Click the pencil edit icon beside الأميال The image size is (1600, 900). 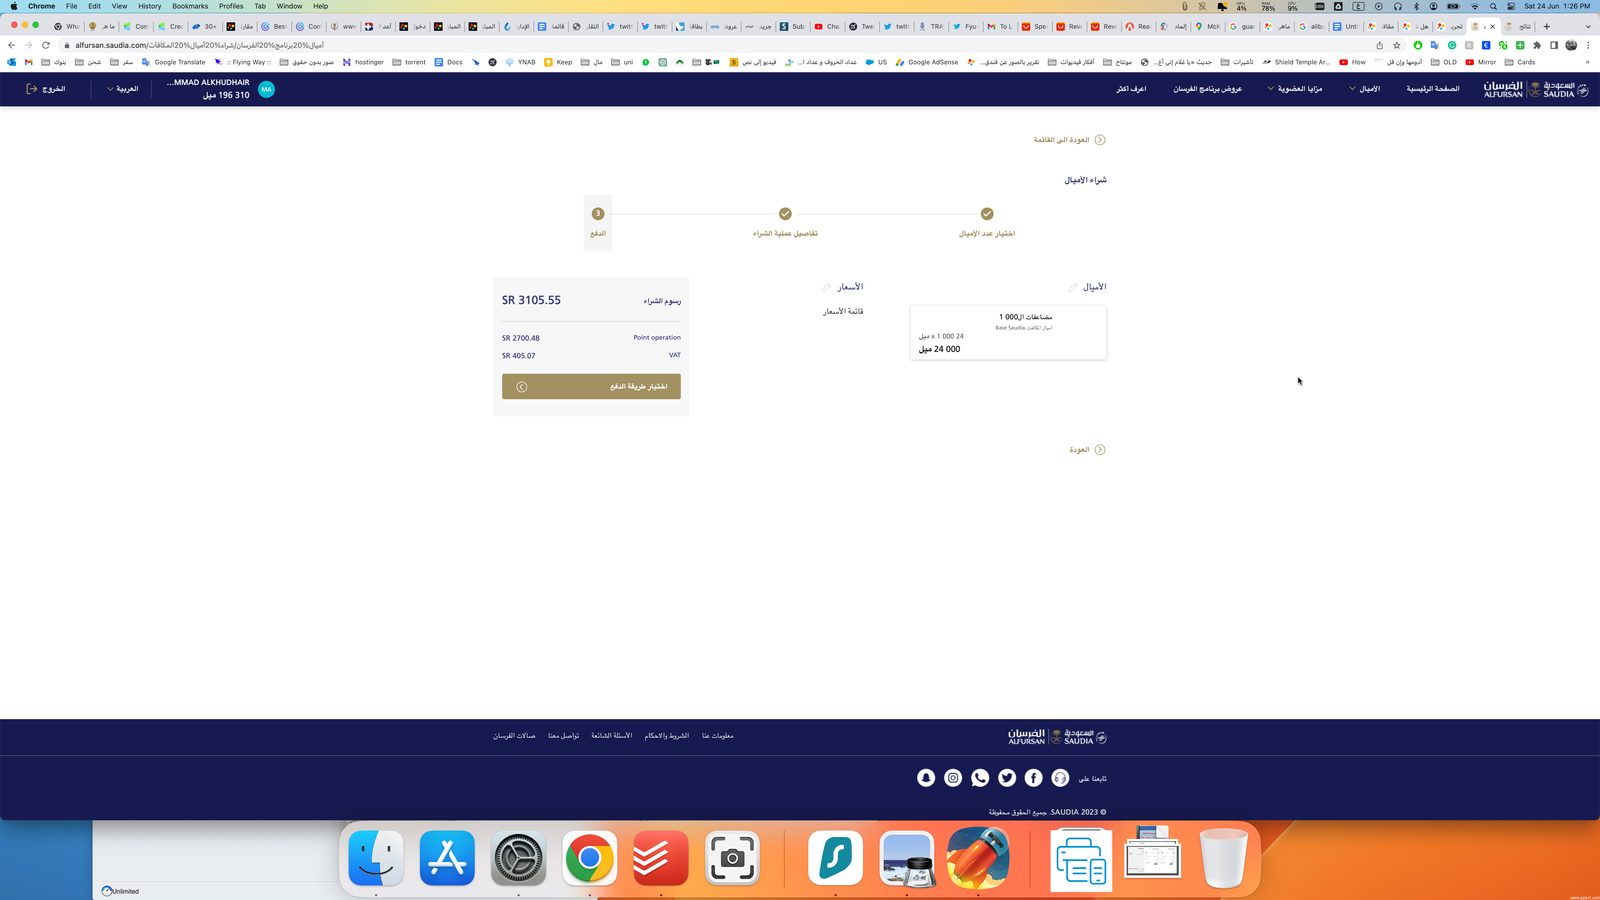point(1072,288)
